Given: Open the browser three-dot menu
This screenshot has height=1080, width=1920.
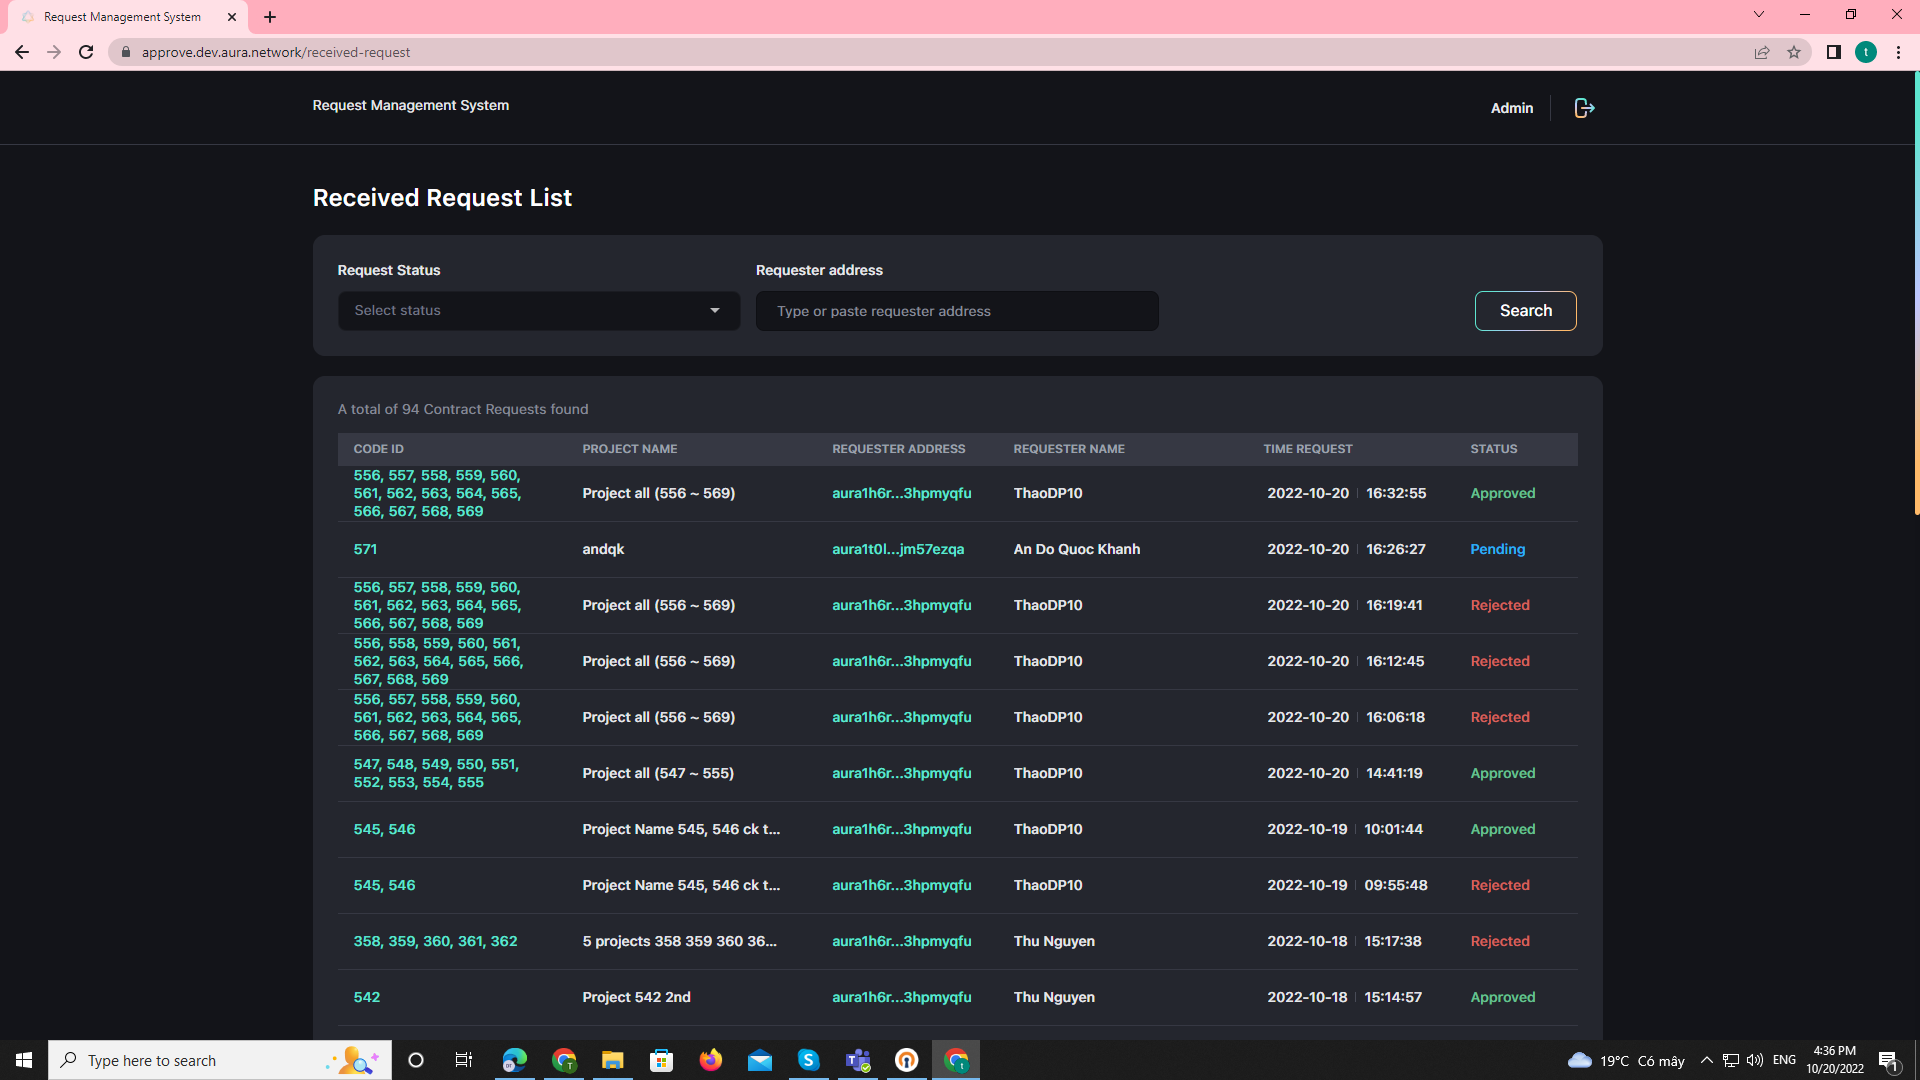Looking at the screenshot, I should [1899, 52].
